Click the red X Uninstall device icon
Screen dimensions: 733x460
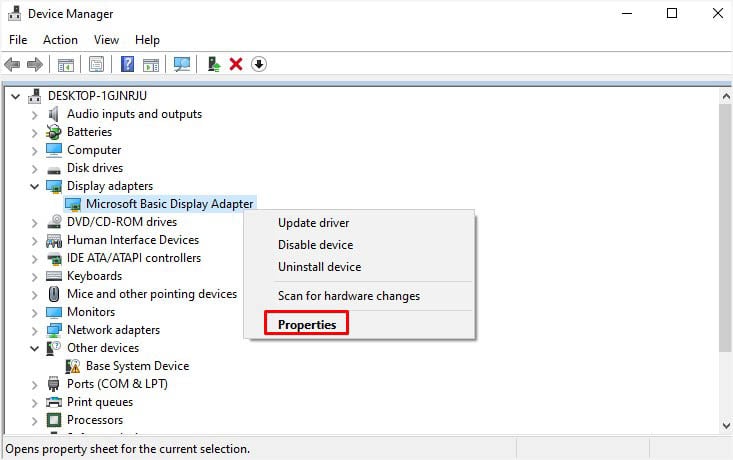tap(236, 64)
